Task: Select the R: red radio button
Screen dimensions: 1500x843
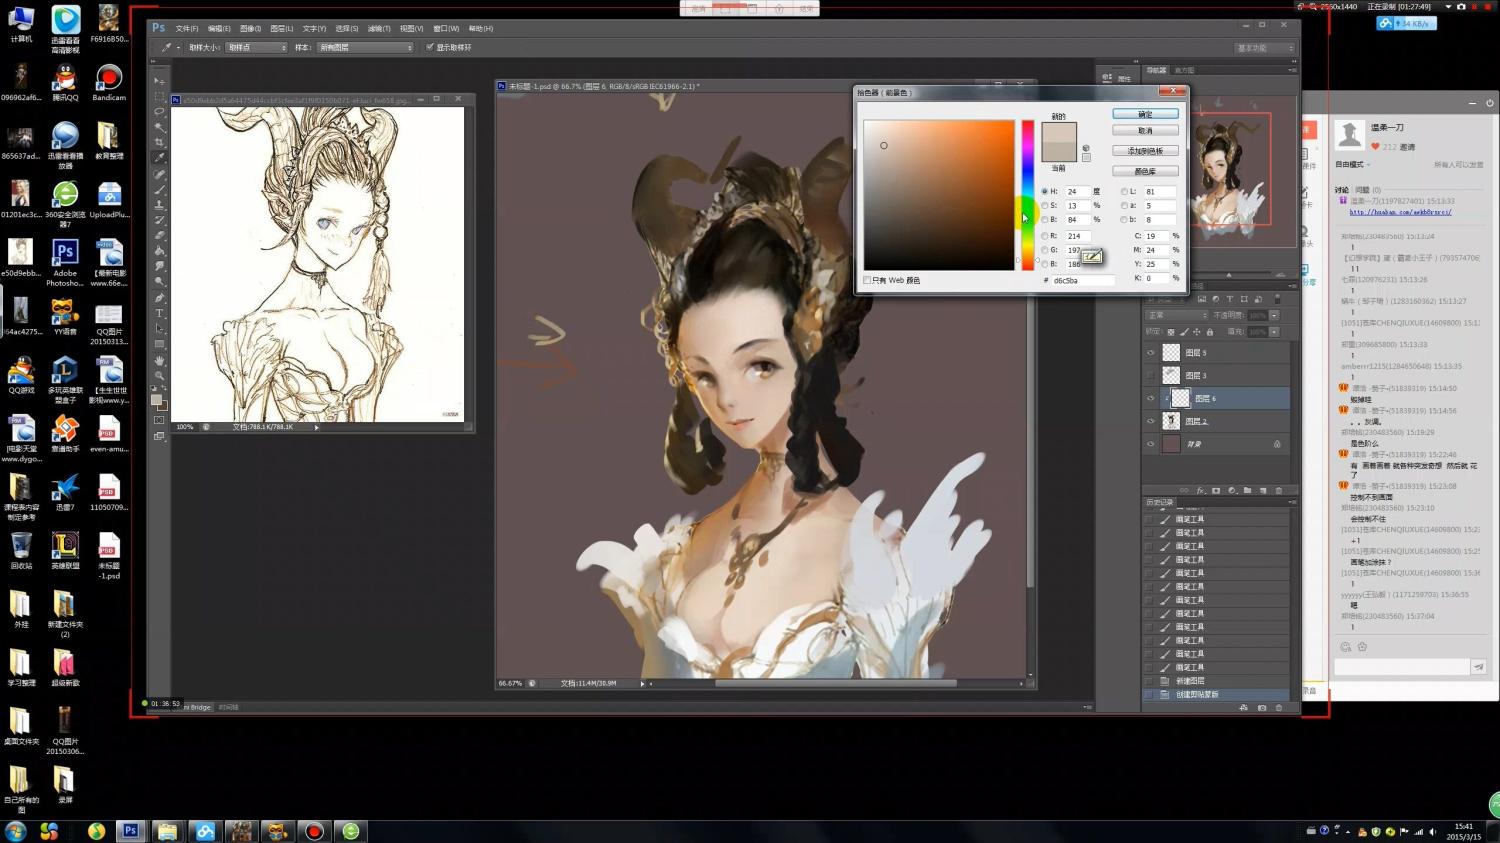Action: click(1044, 236)
